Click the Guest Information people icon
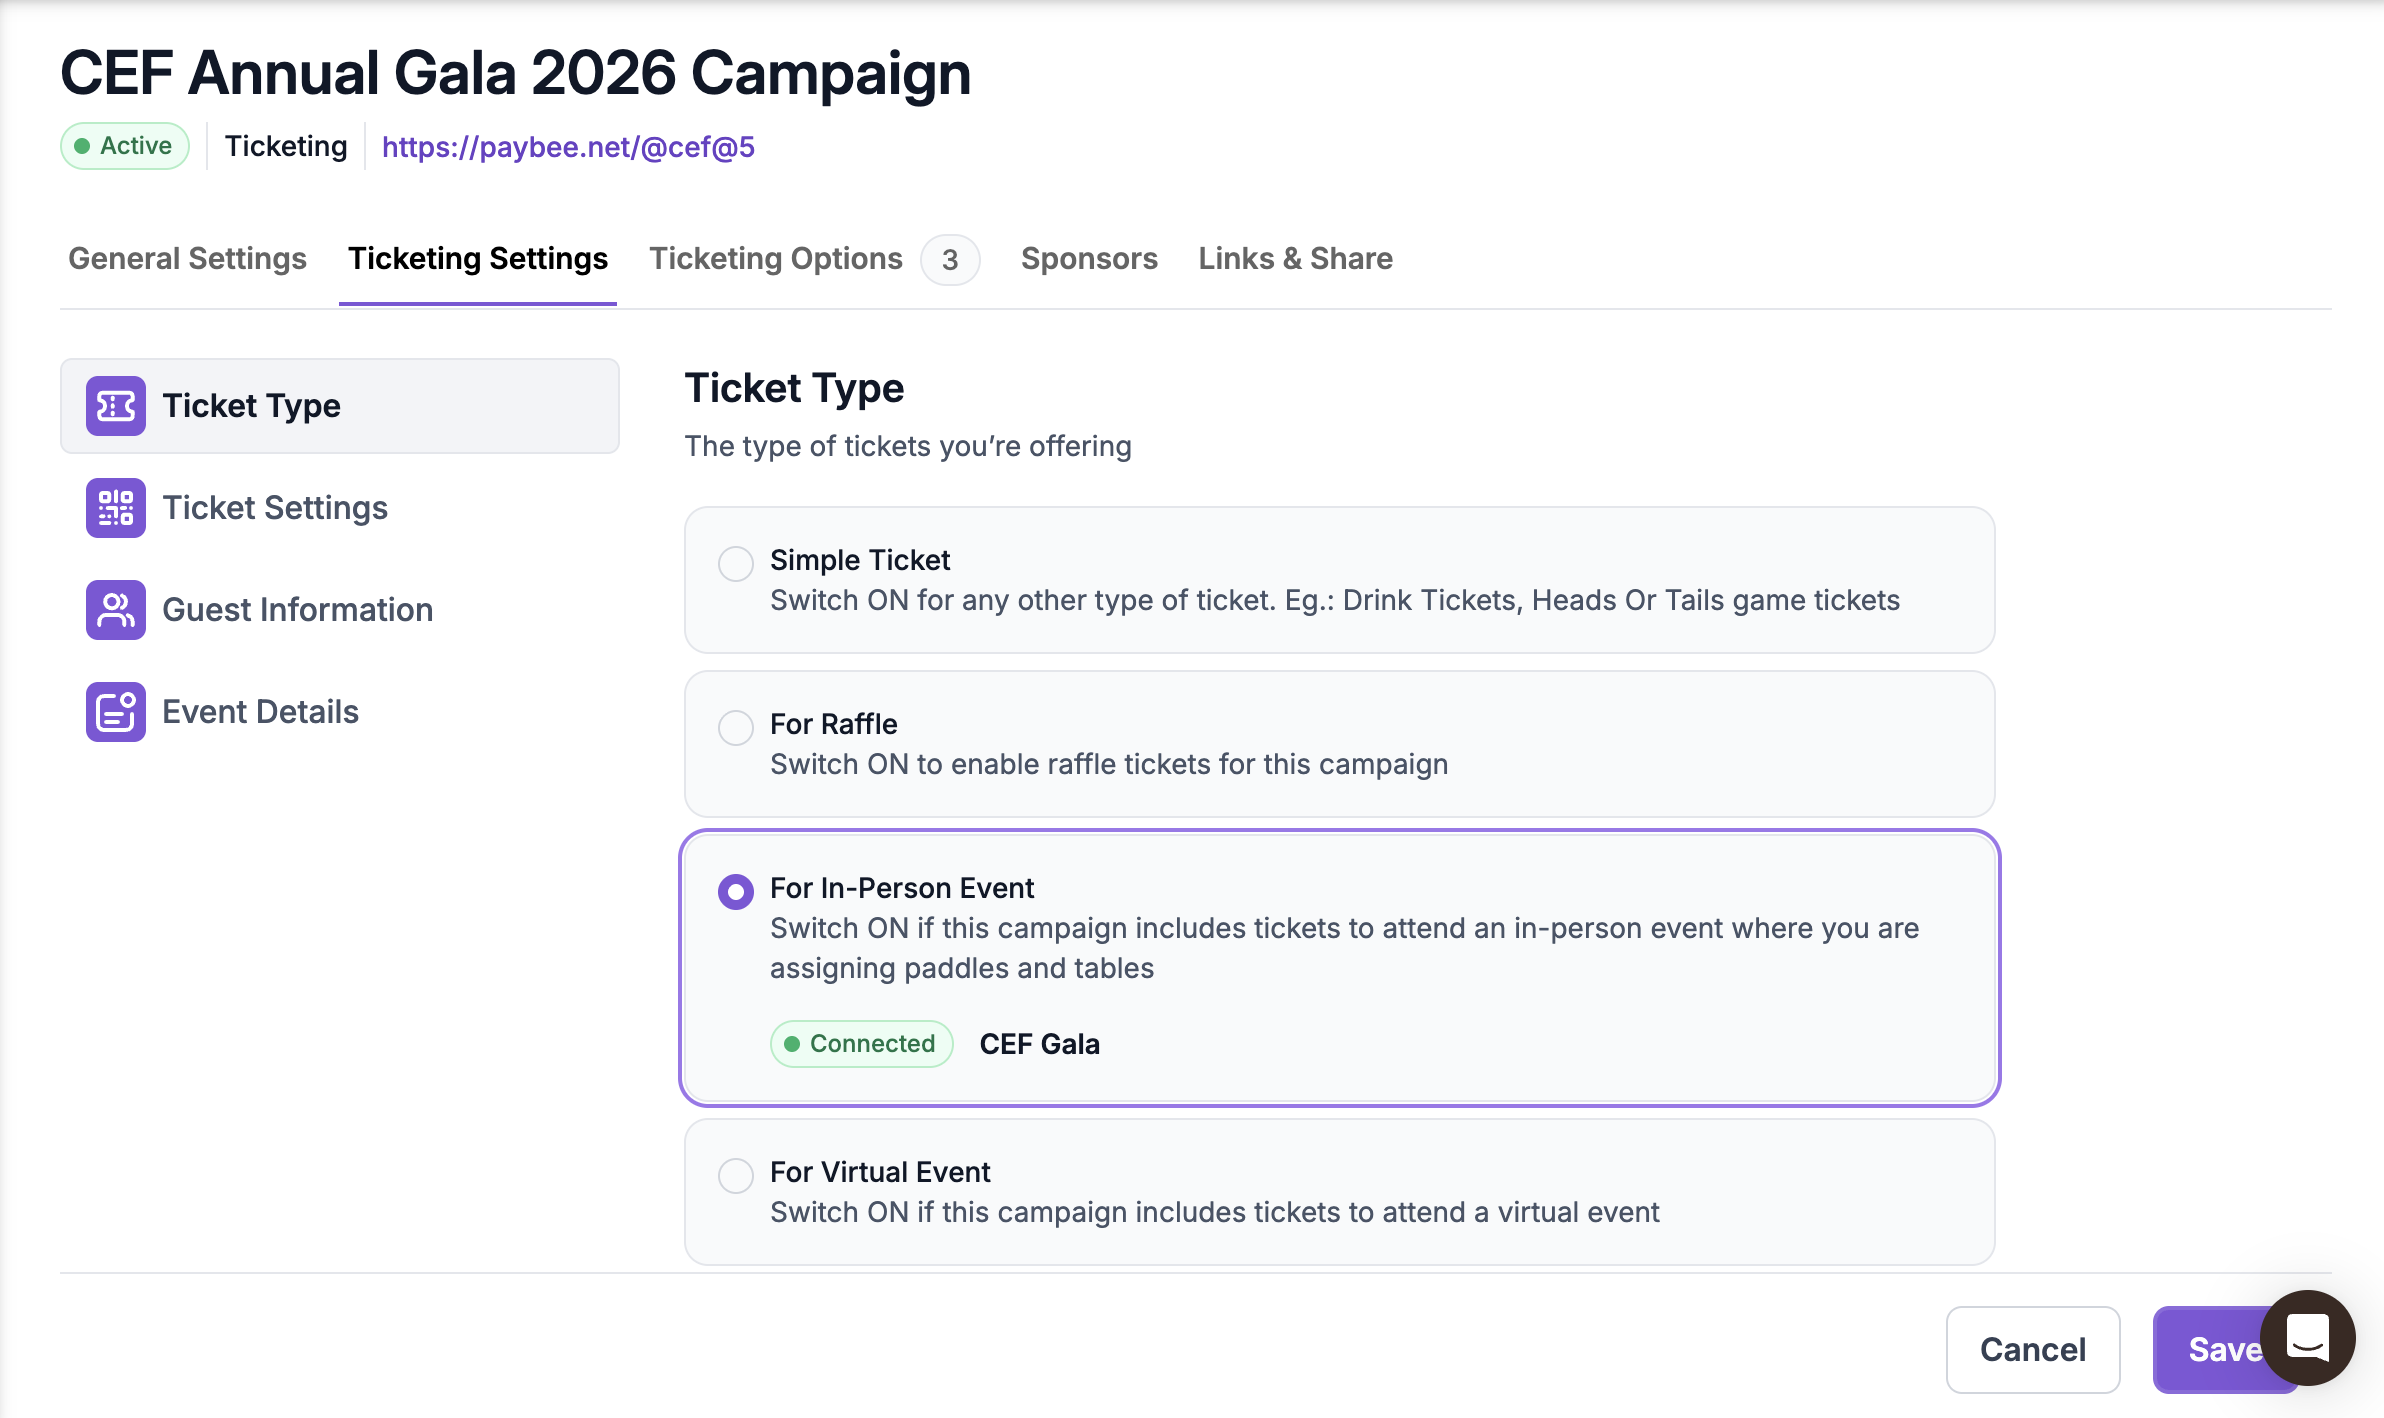The image size is (2384, 1418). click(x=116, y=610)
